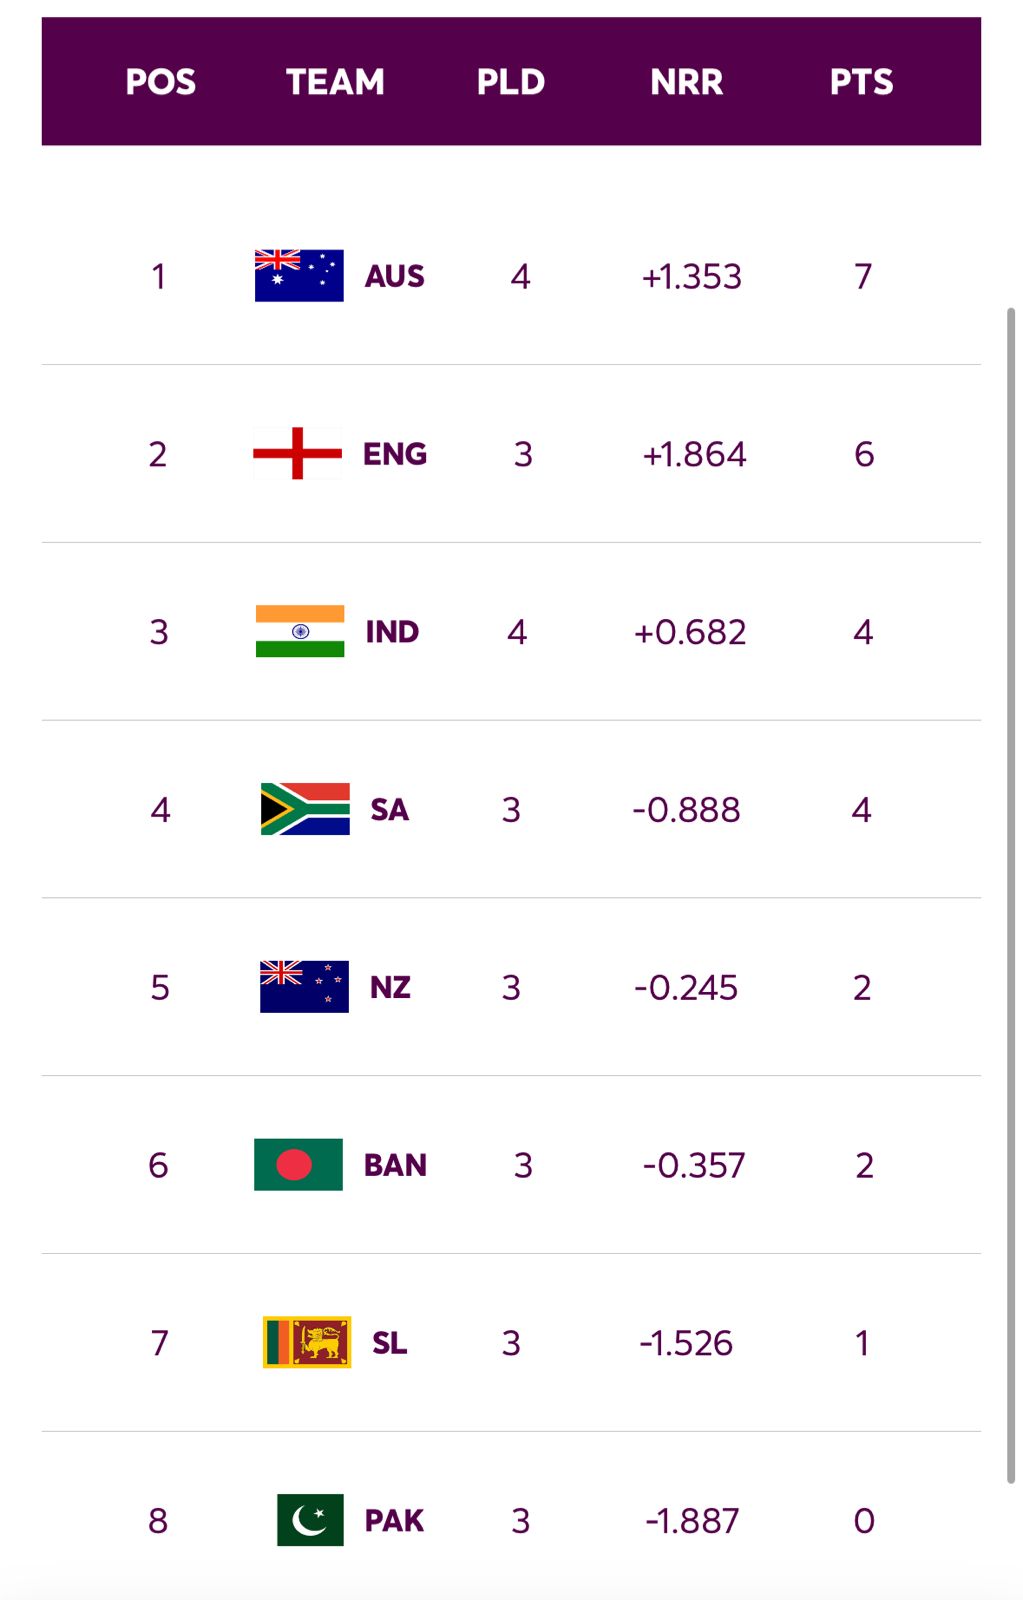This screenshot has width=1023, height=1600.
Task: Click the Pakistan flag icon
Action: coord(310,1520)
